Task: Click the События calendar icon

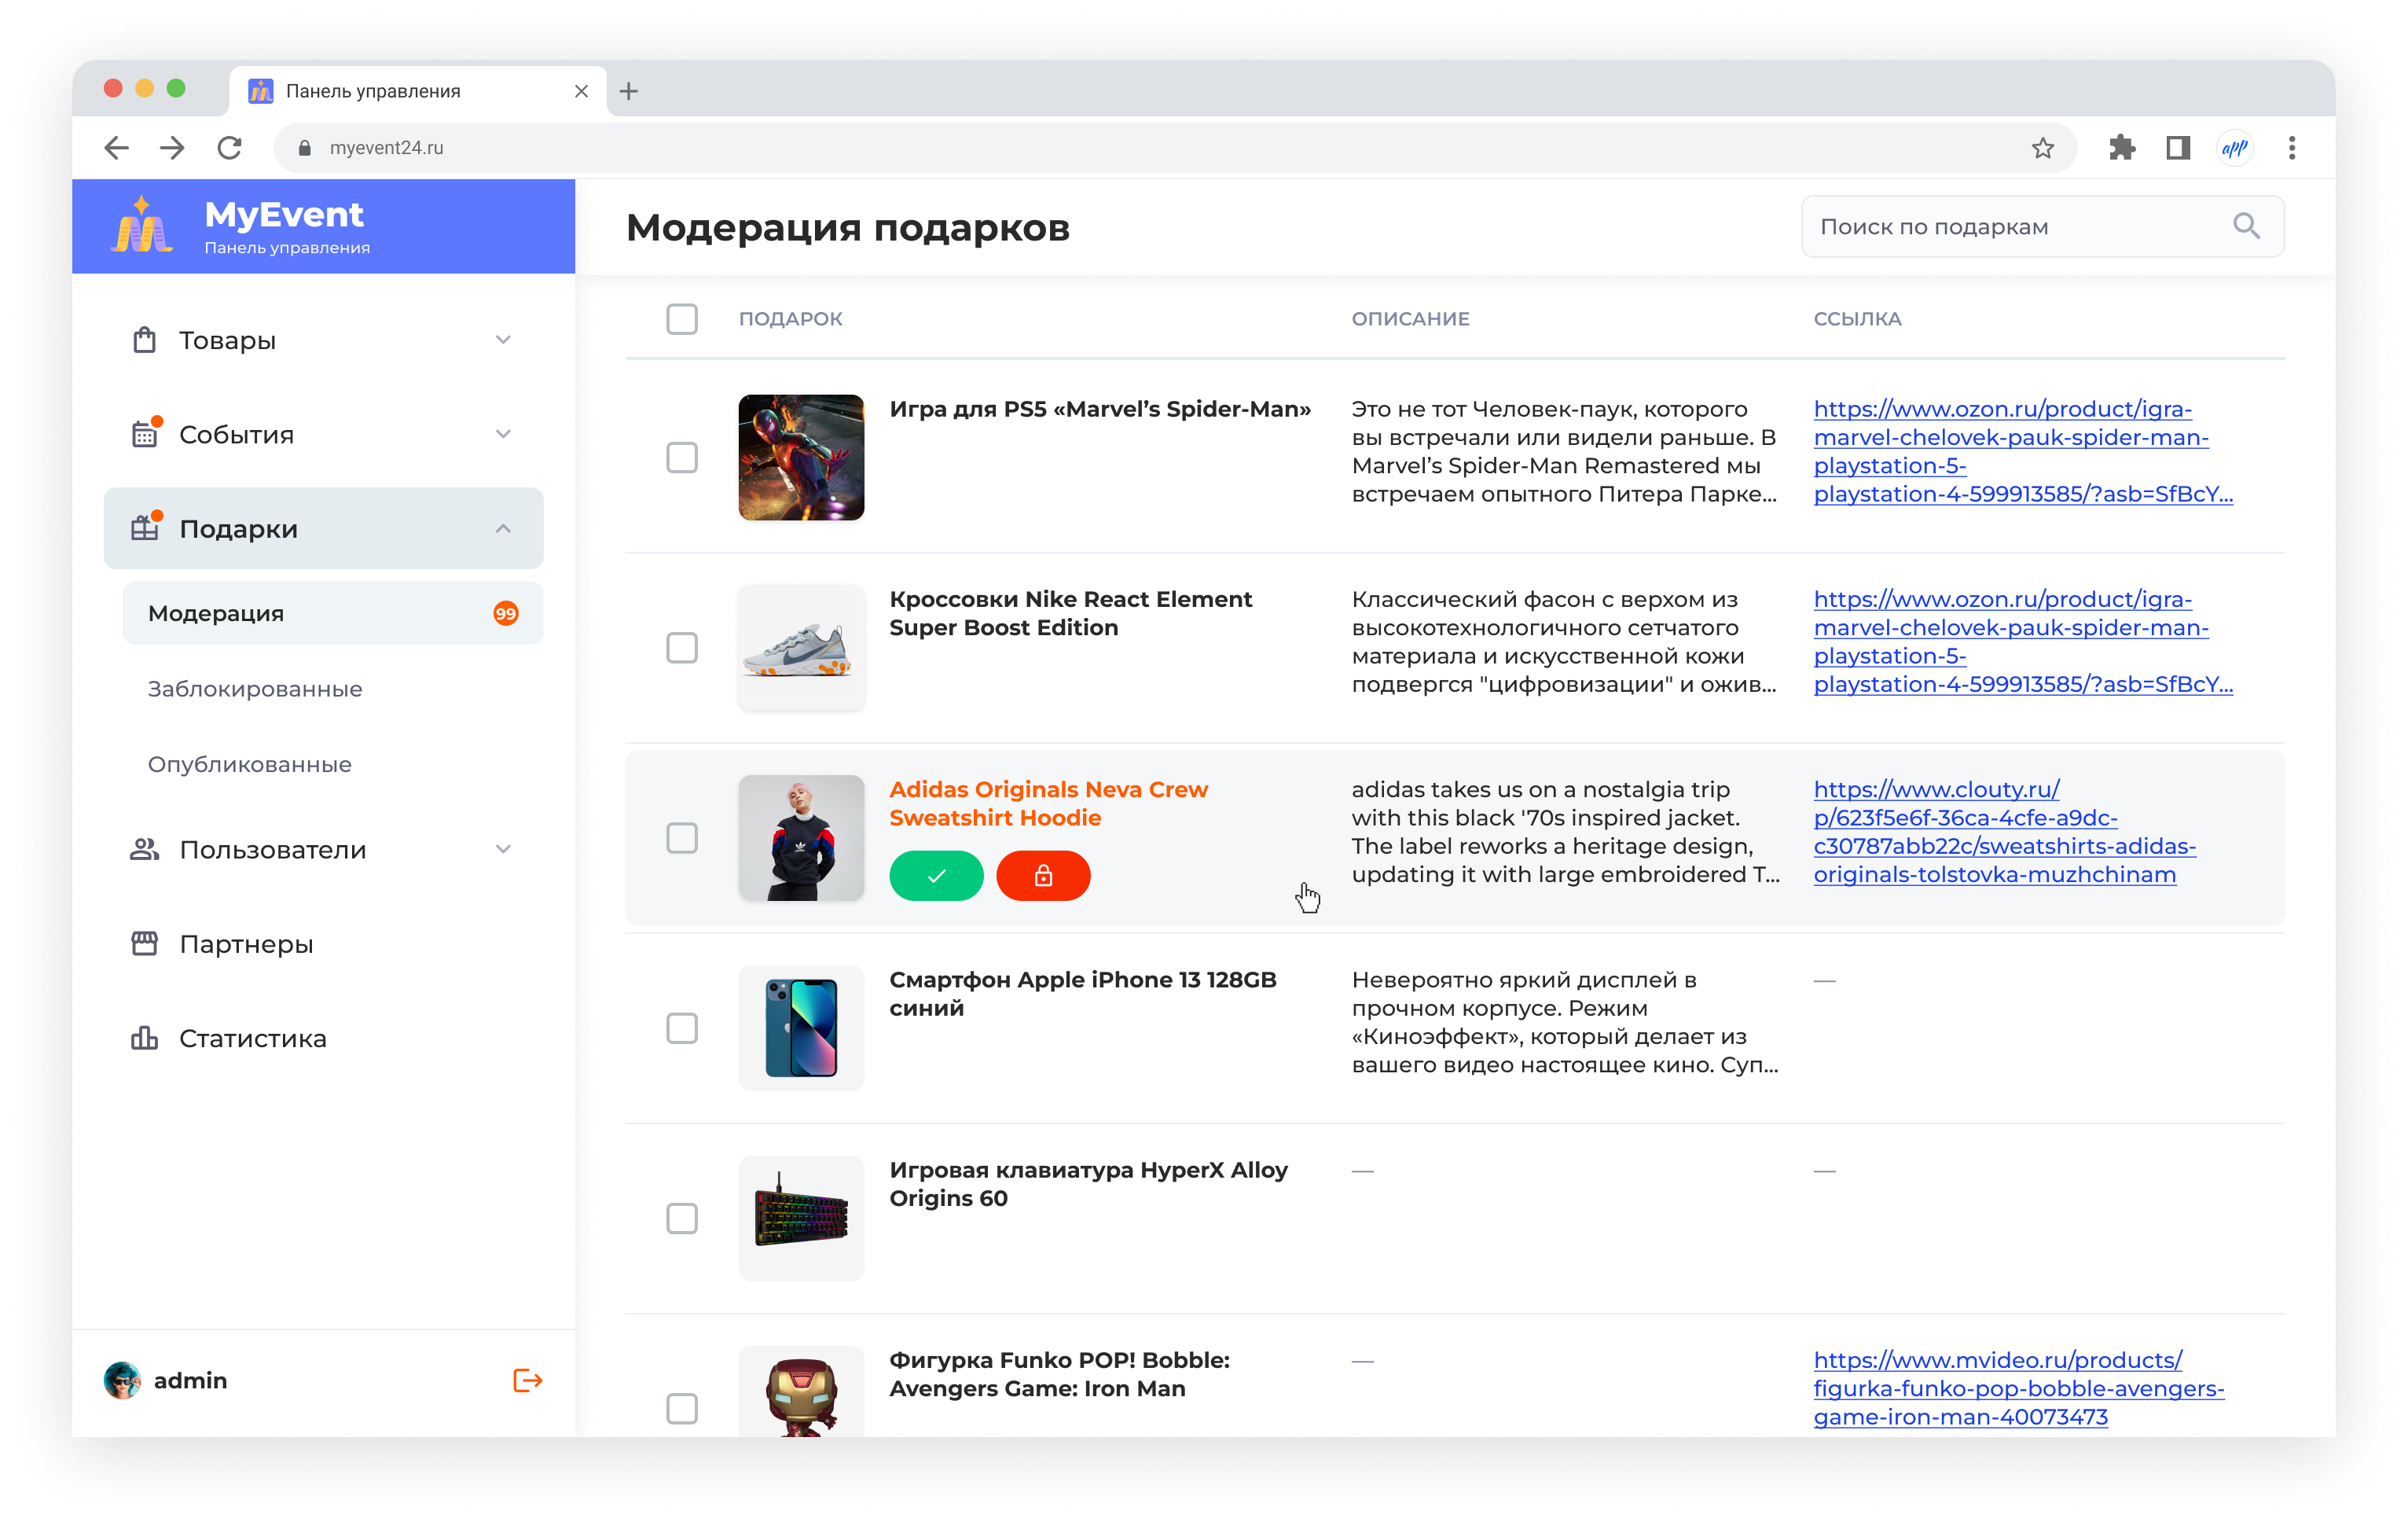Action: pos(144,434)
